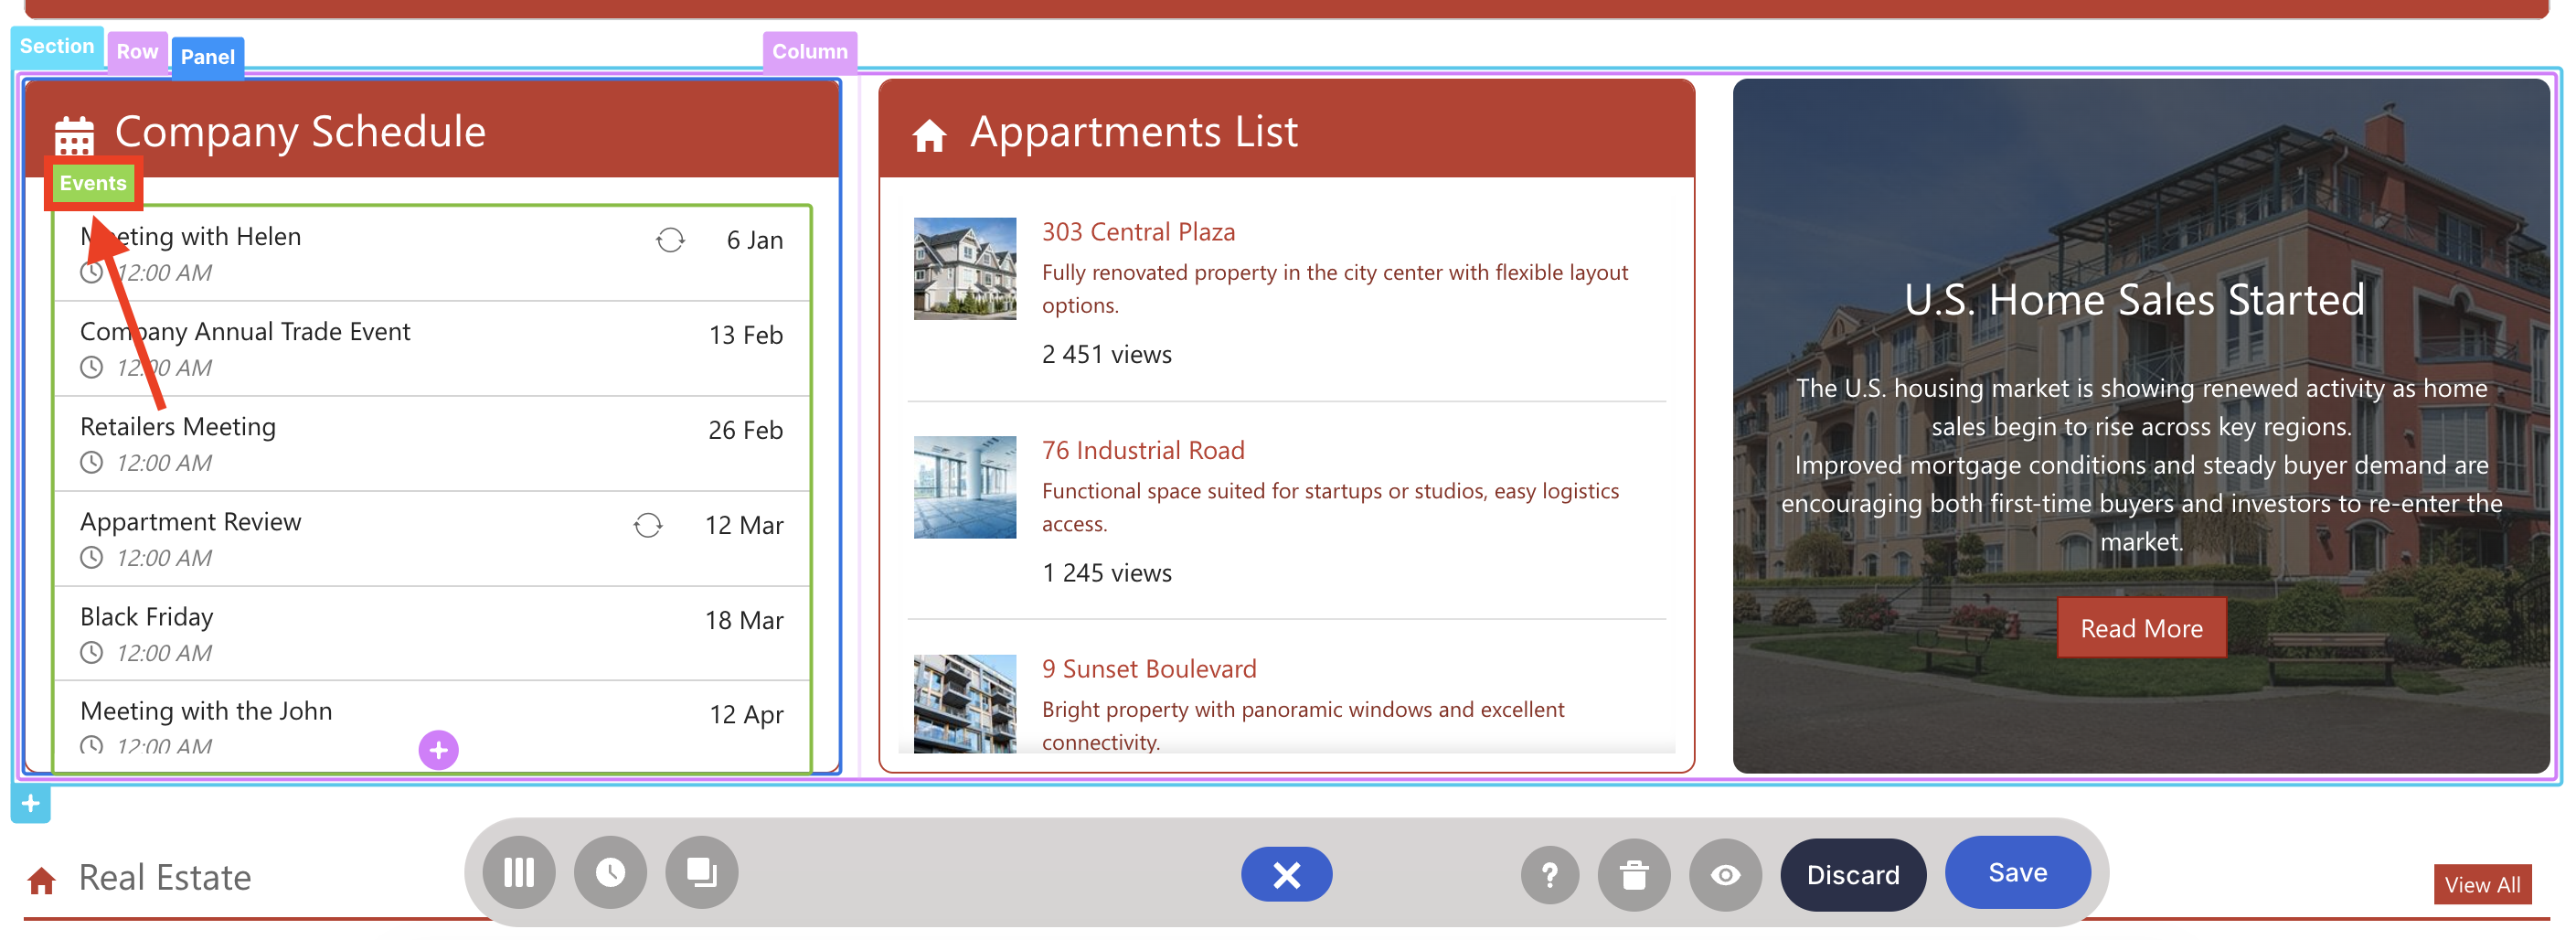Click the 18 Mar date
Screen dimensions: 2576x940
click(744, 620)
